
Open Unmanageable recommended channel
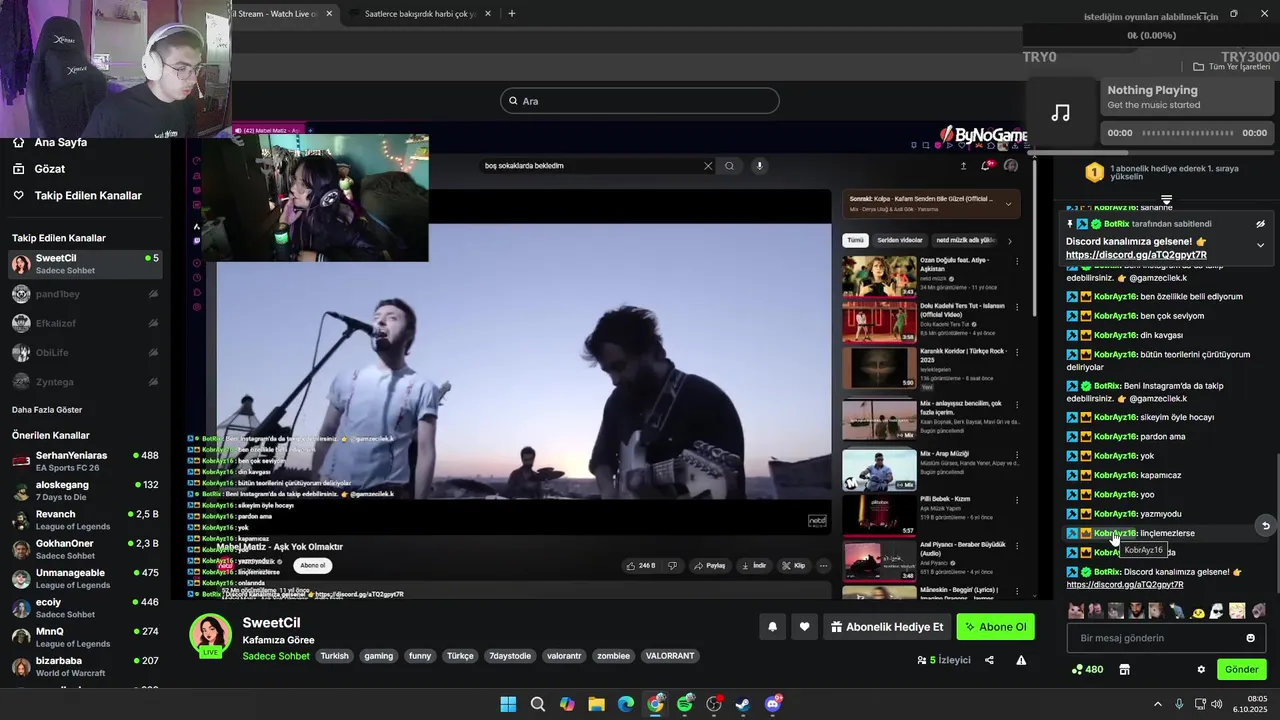coord(85,578)
